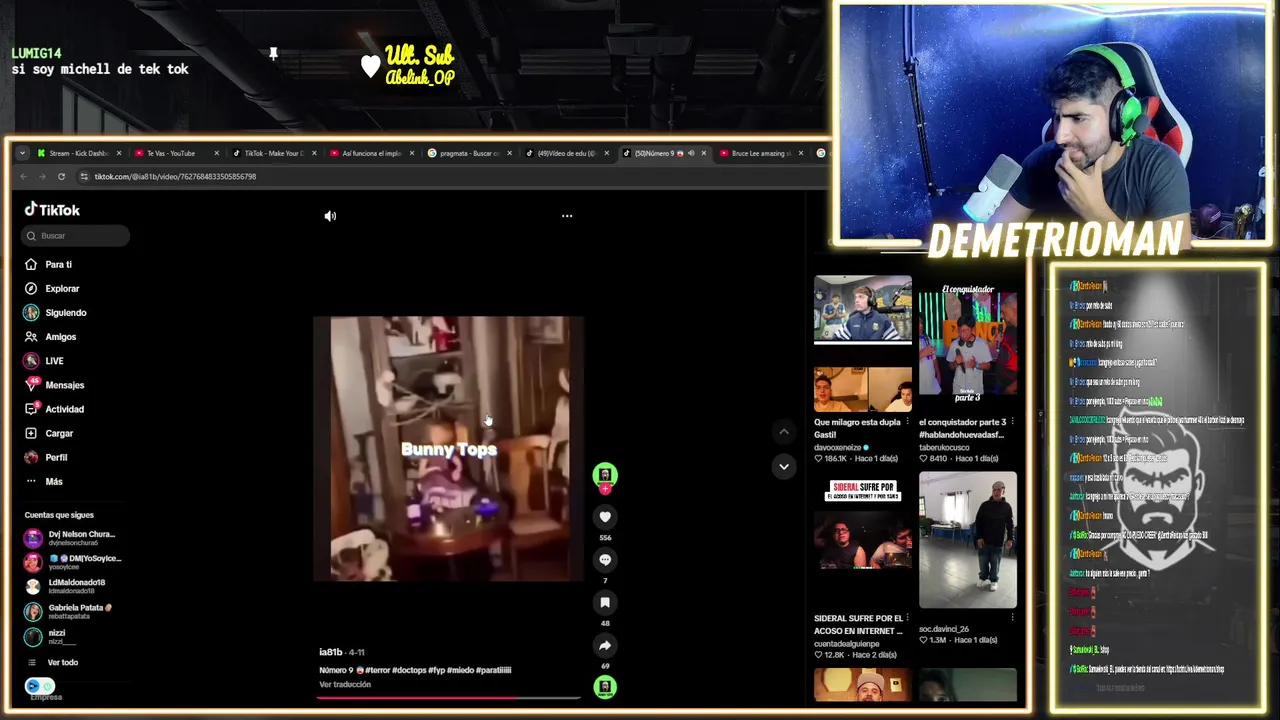Click options dots on SIDERAL video card
1280x720 pixels.
click(907, 619)
